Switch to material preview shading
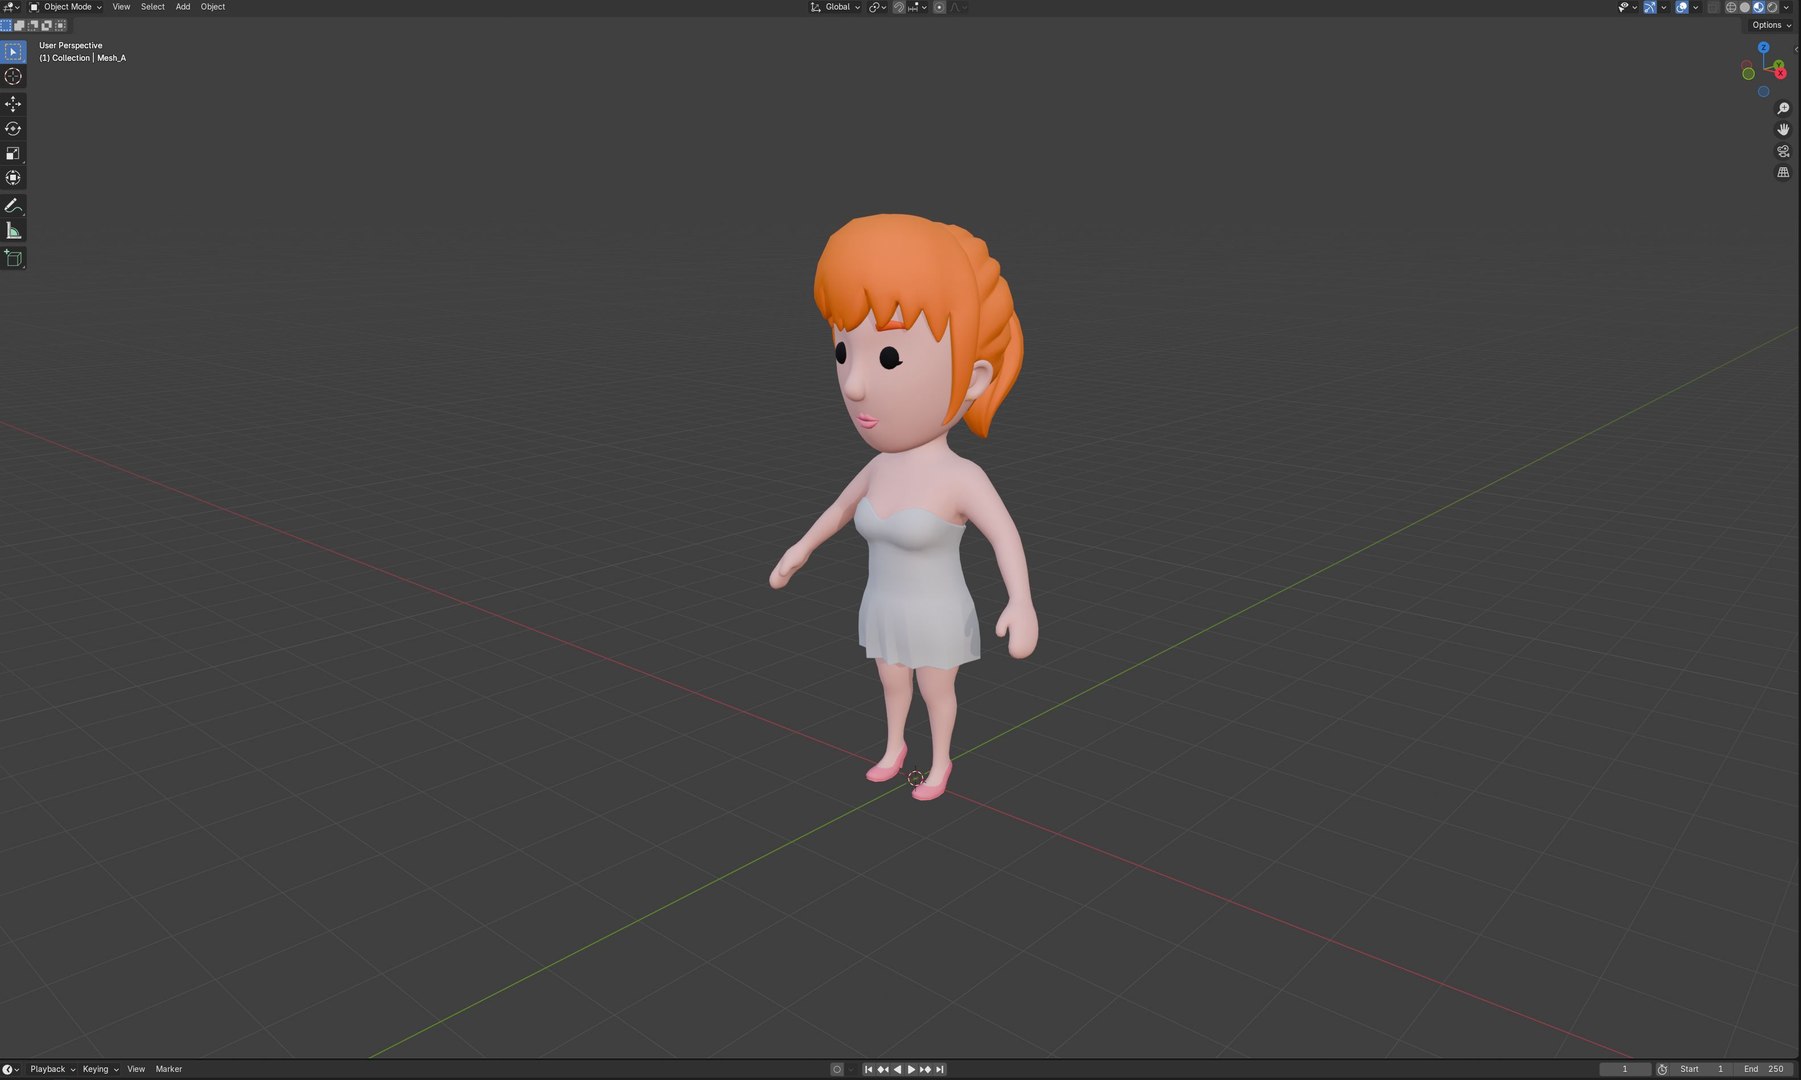 point(1758,7)
